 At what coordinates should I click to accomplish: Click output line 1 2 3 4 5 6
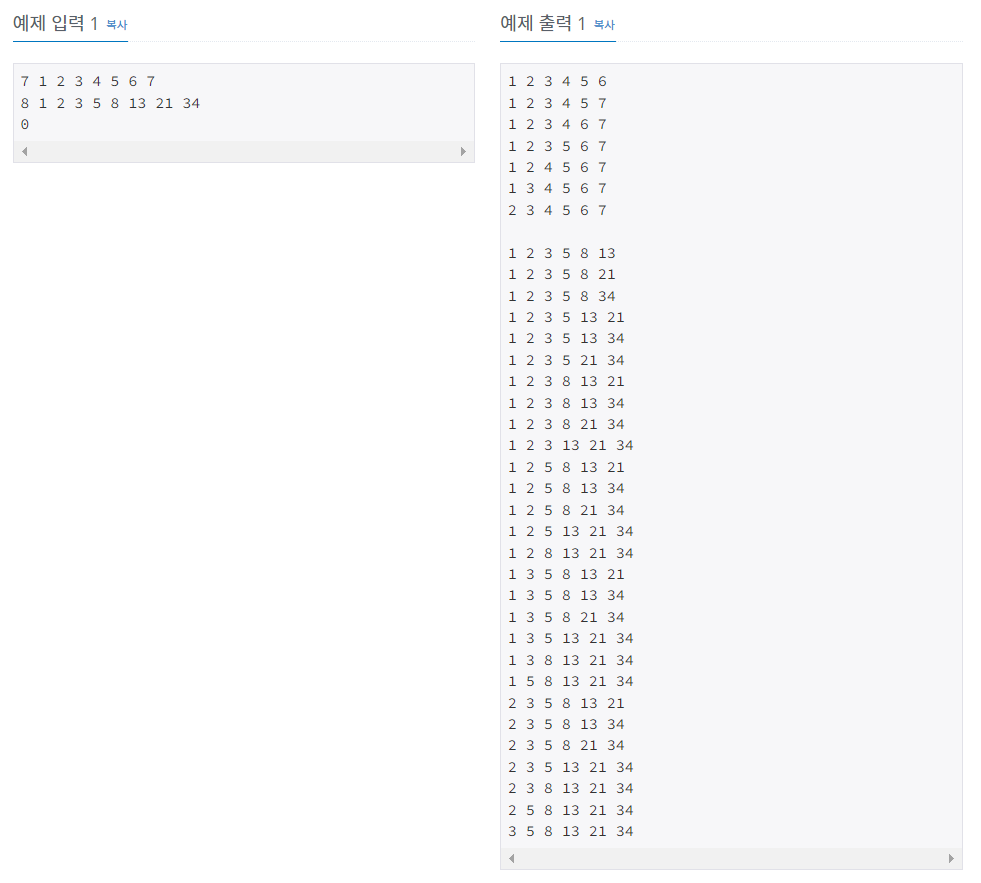557,81
